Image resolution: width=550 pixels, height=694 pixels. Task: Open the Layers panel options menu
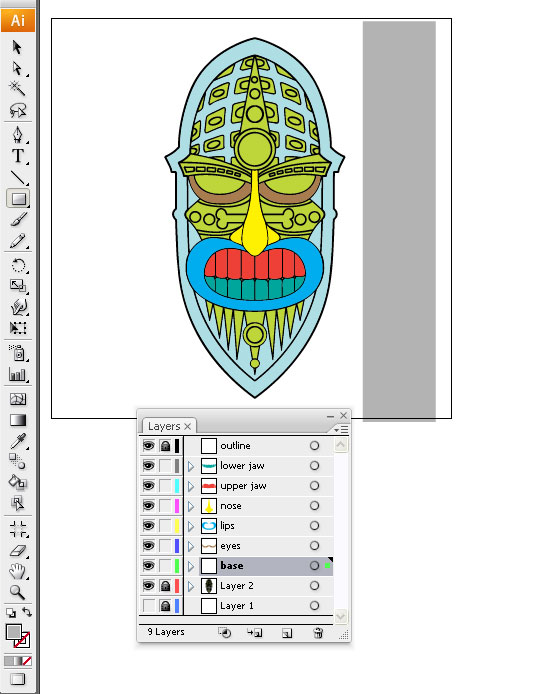point(341,430)
